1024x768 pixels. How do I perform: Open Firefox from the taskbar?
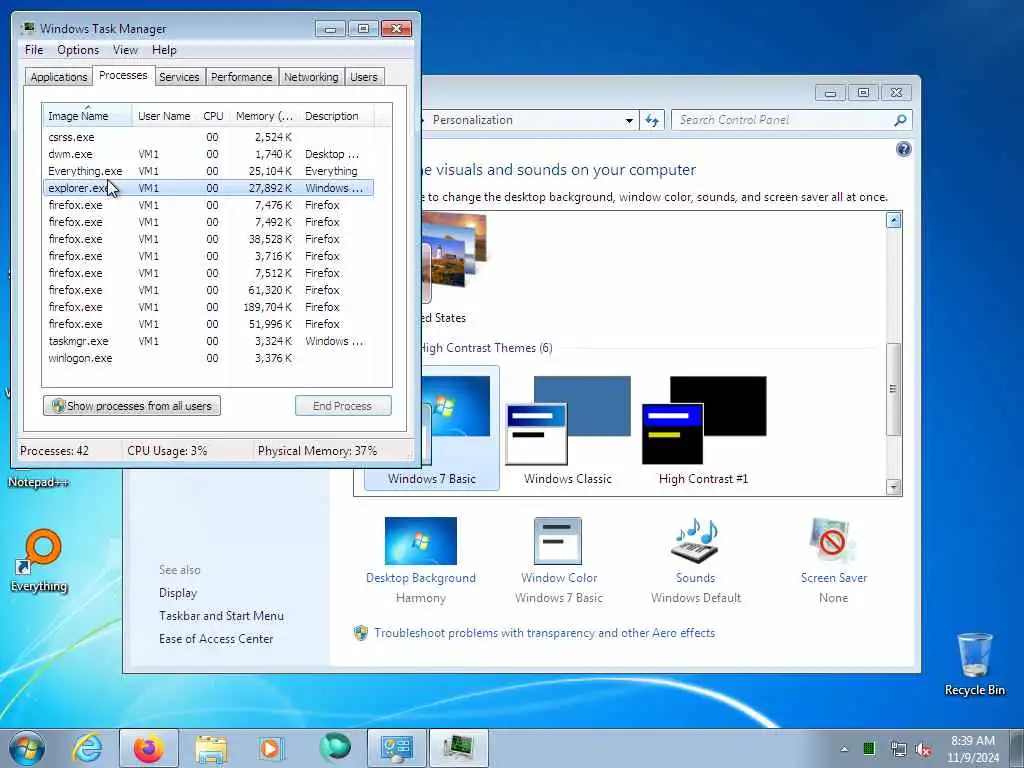point(149,748)
